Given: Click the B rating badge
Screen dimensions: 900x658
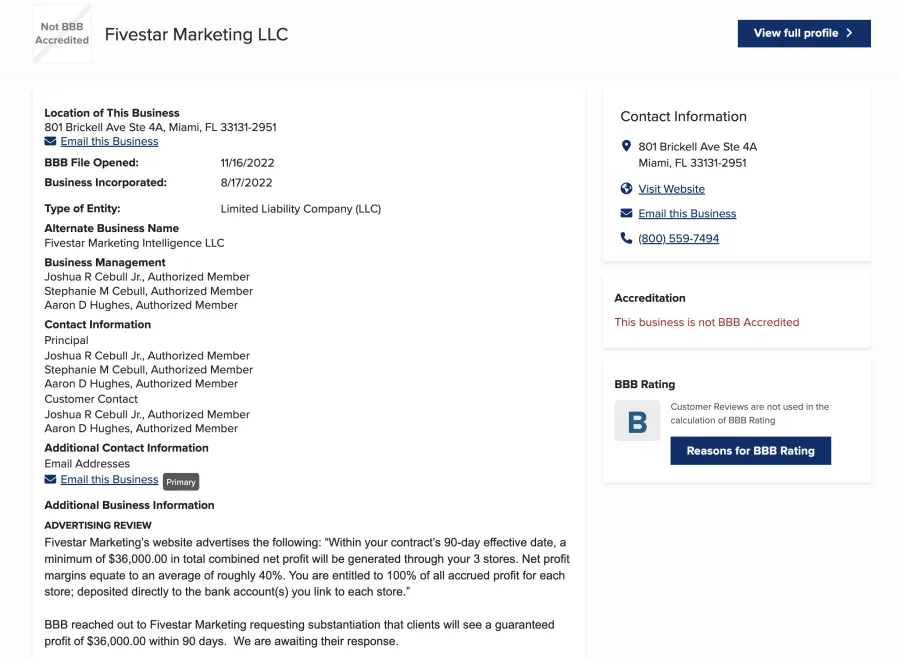Looking at the screenshot, I should click(637, 421).
